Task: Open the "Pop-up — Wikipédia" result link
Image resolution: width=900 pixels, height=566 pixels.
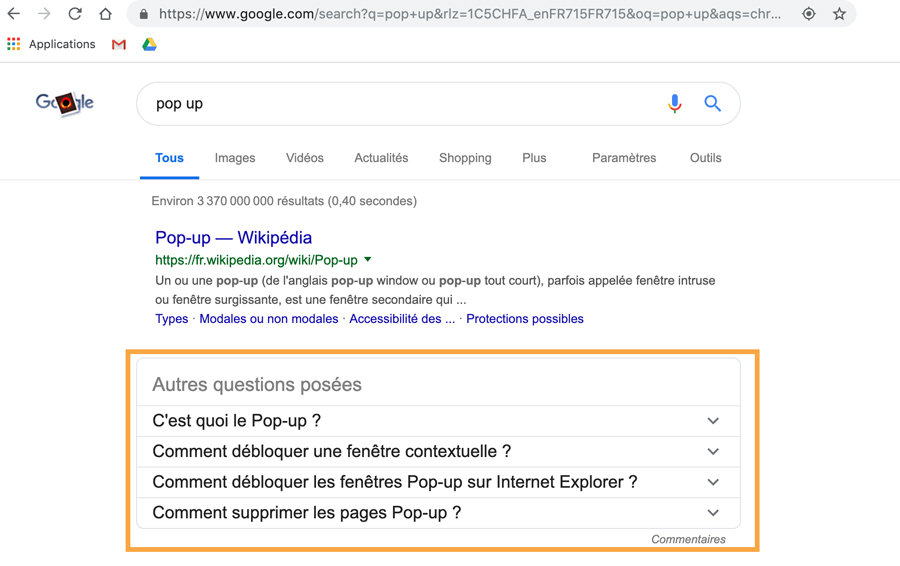Action: pyautogui.click(x=234, y=238)
